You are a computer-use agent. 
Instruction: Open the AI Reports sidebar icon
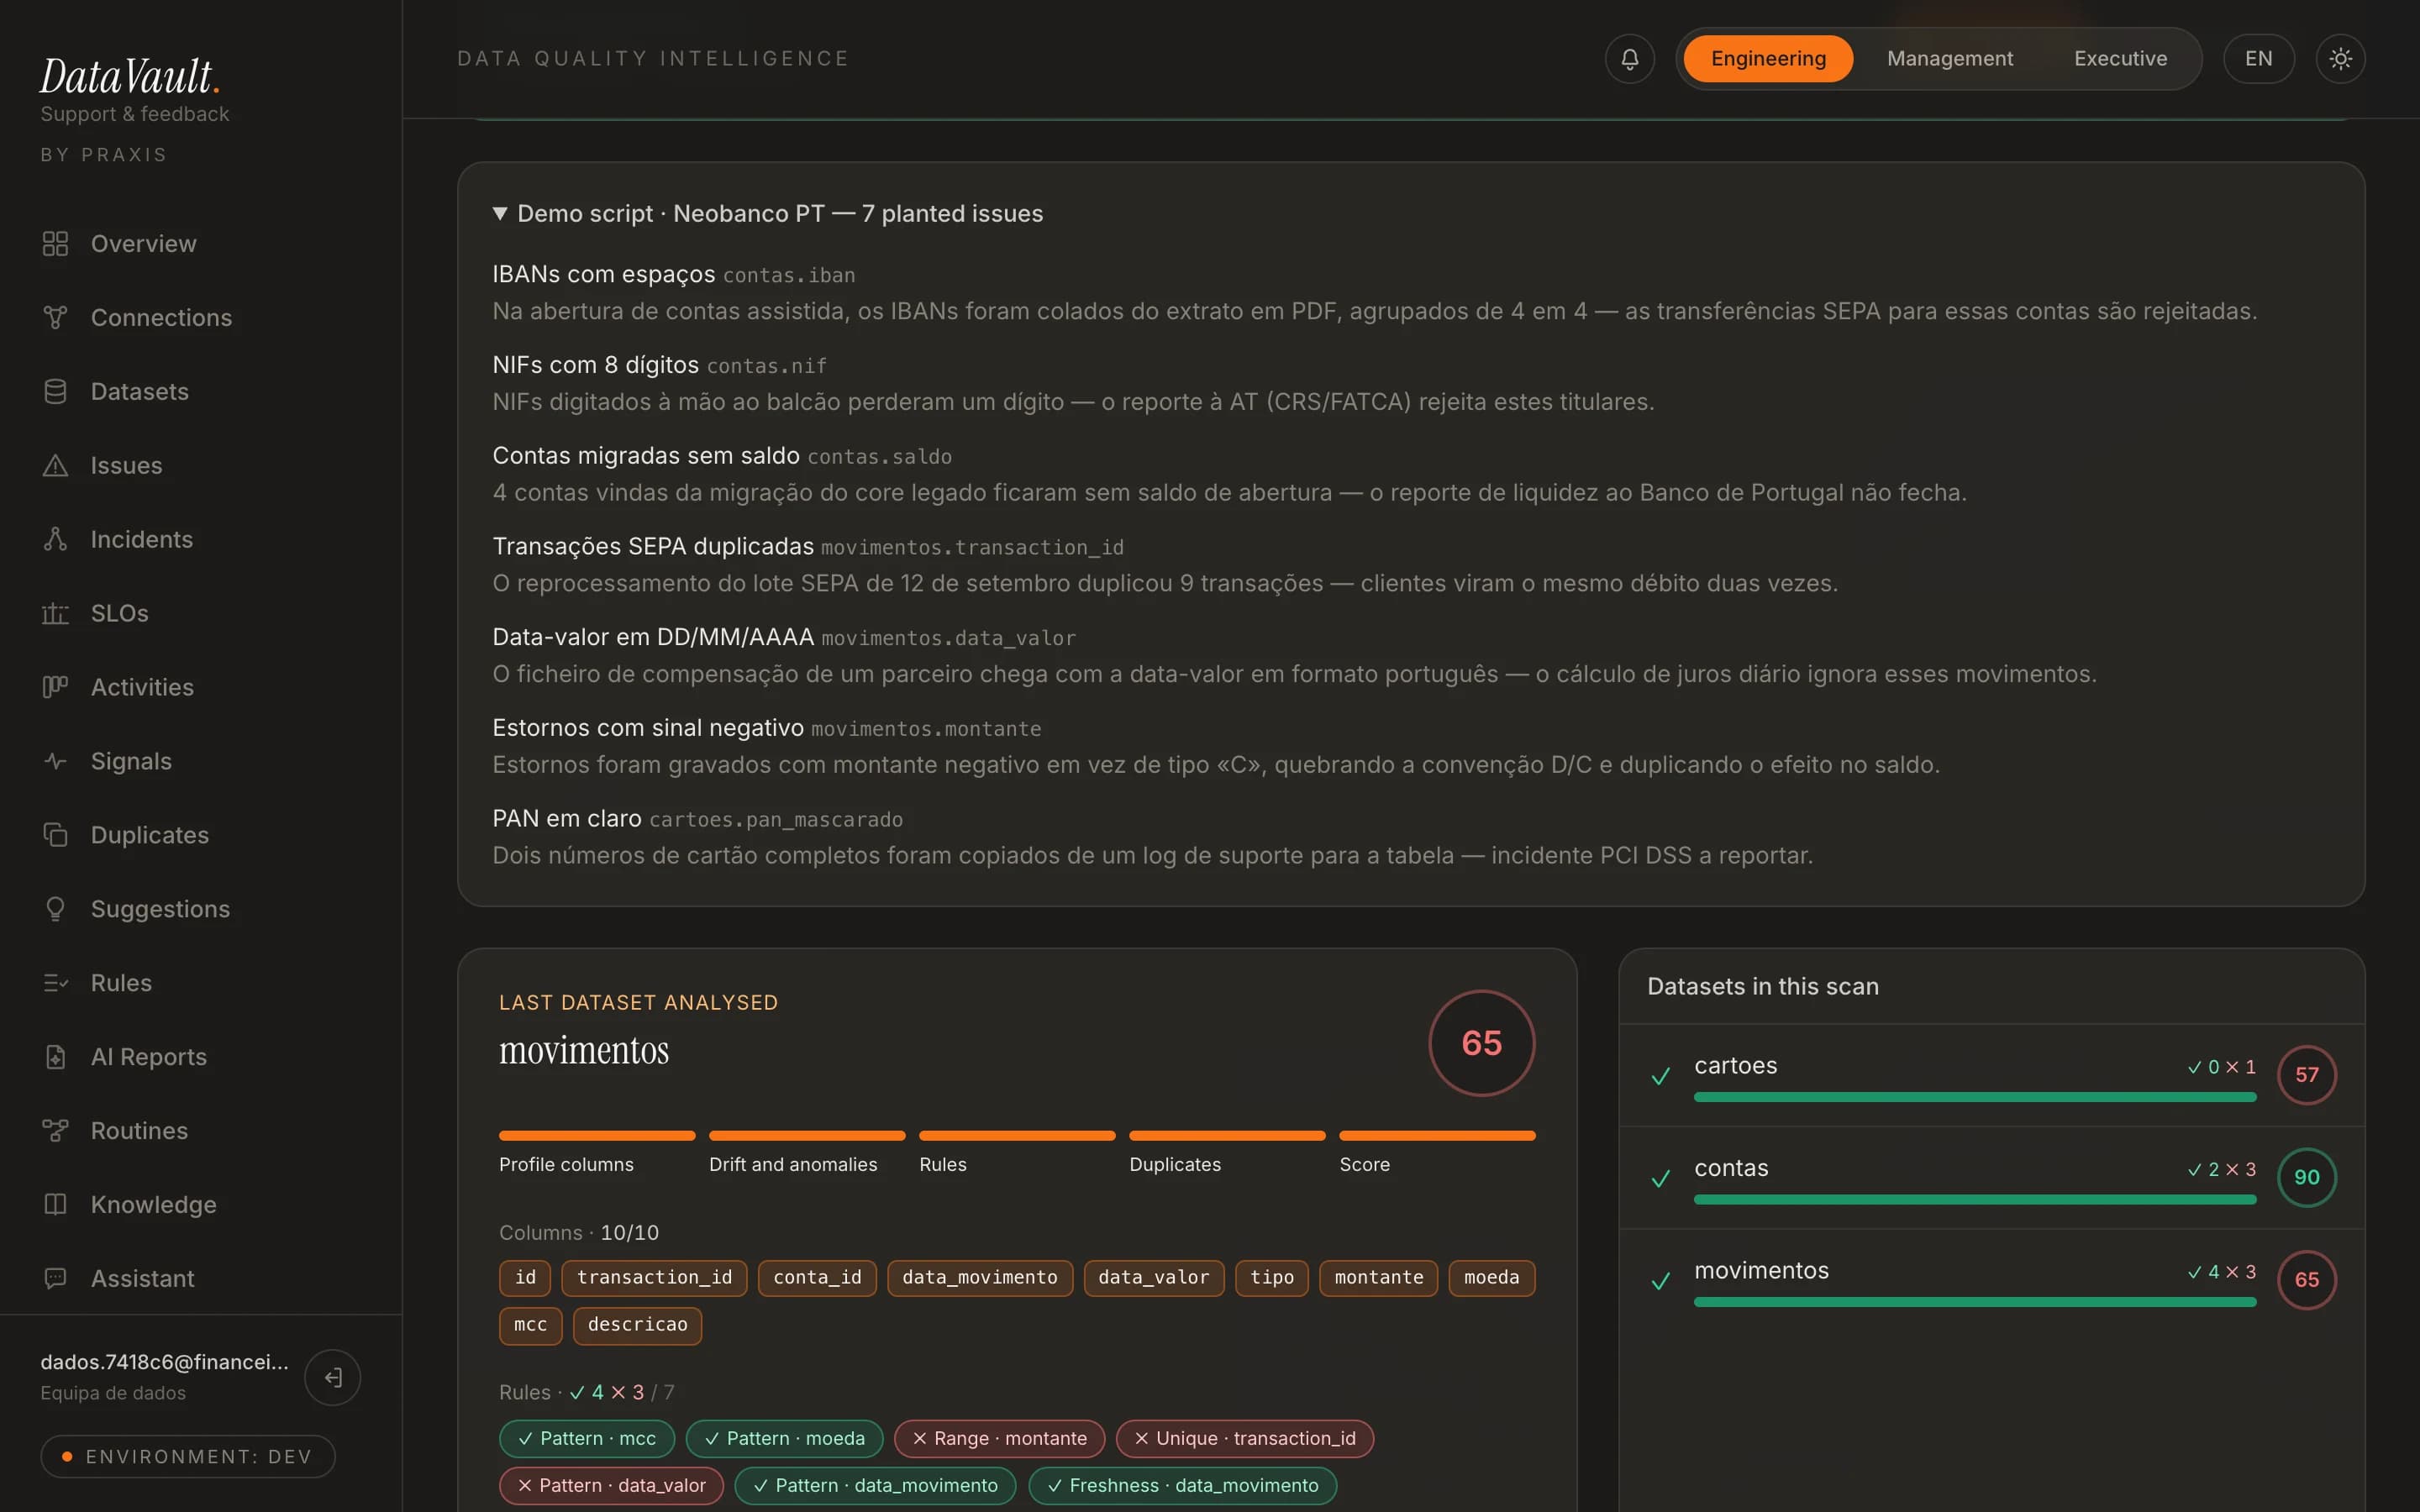coord(55,1057)
